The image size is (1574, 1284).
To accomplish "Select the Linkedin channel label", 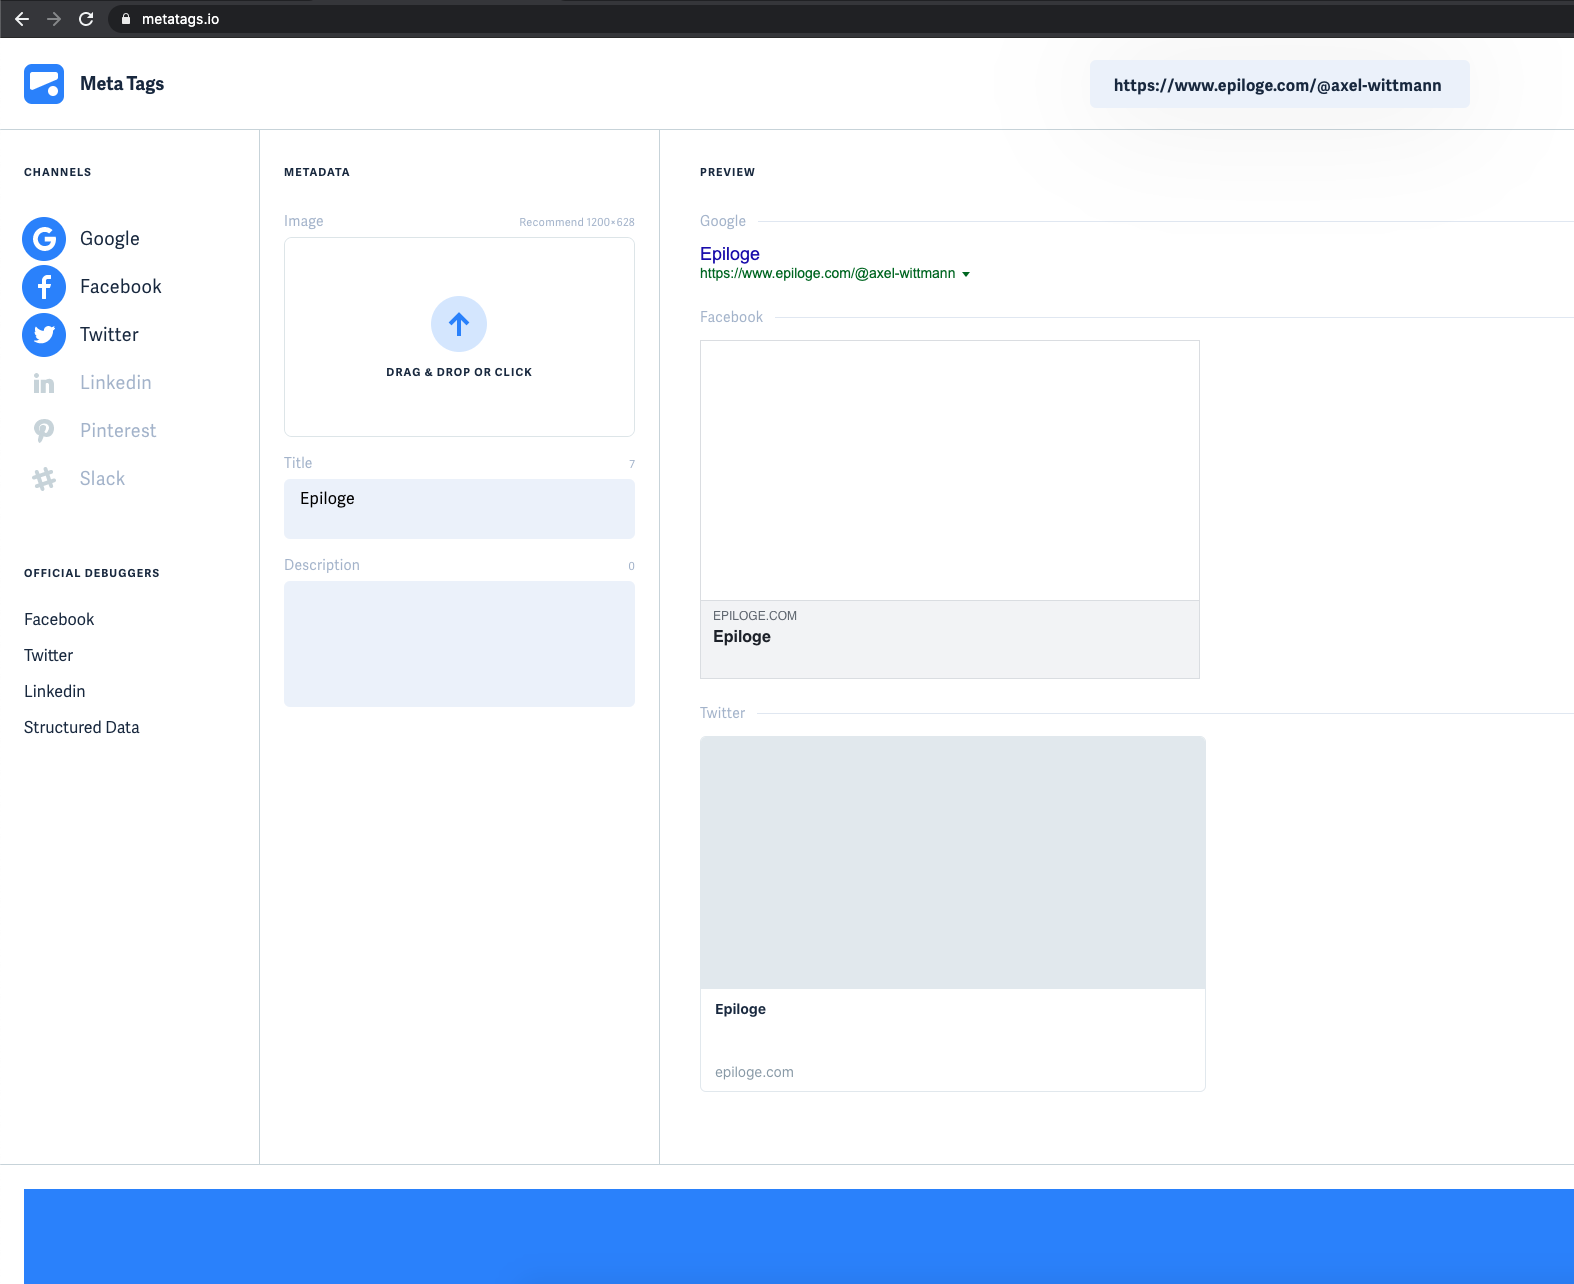I will 116,383.
